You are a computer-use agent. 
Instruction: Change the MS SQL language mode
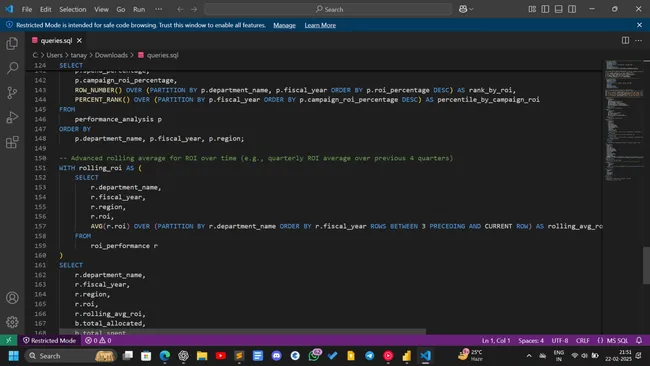pyautogui.click(x=613, y=340)
